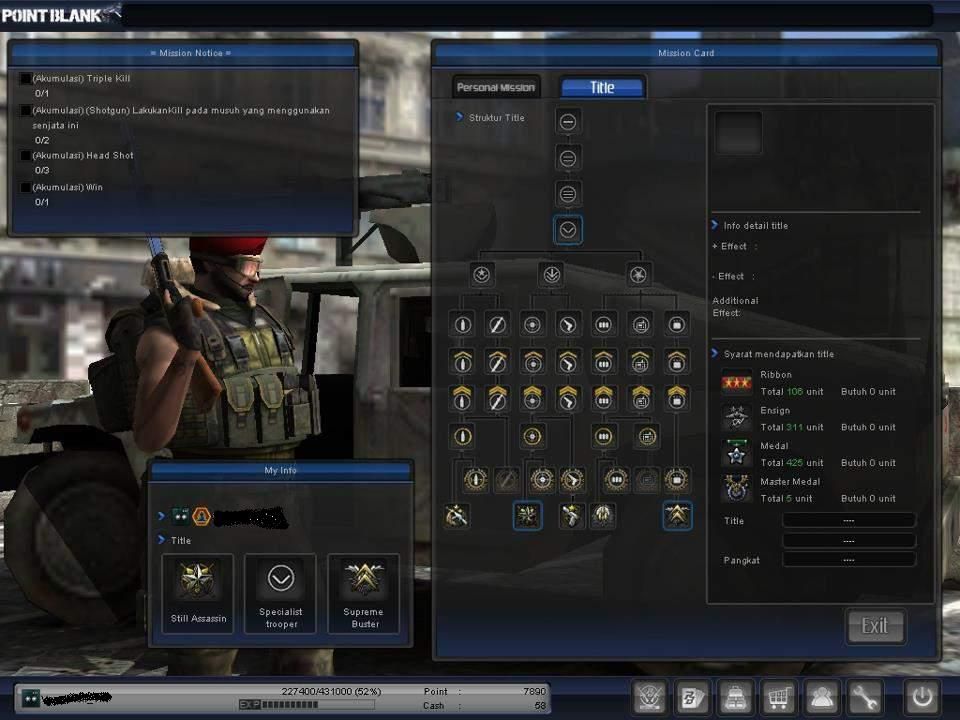Select the single-chevron bullet title icon

tap(462, 362)
